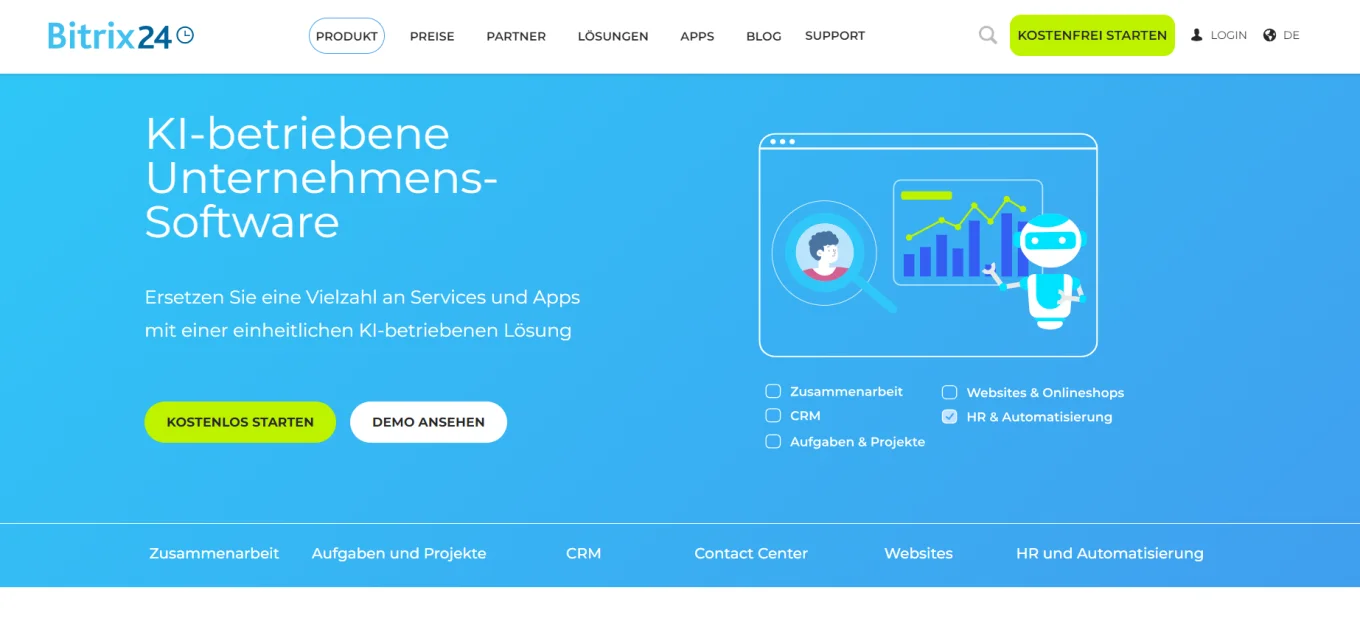Click the KI-betriebene Unternehmens-Software headline
The width and height of the screenshot is (1360, 624).
point(322,178)
